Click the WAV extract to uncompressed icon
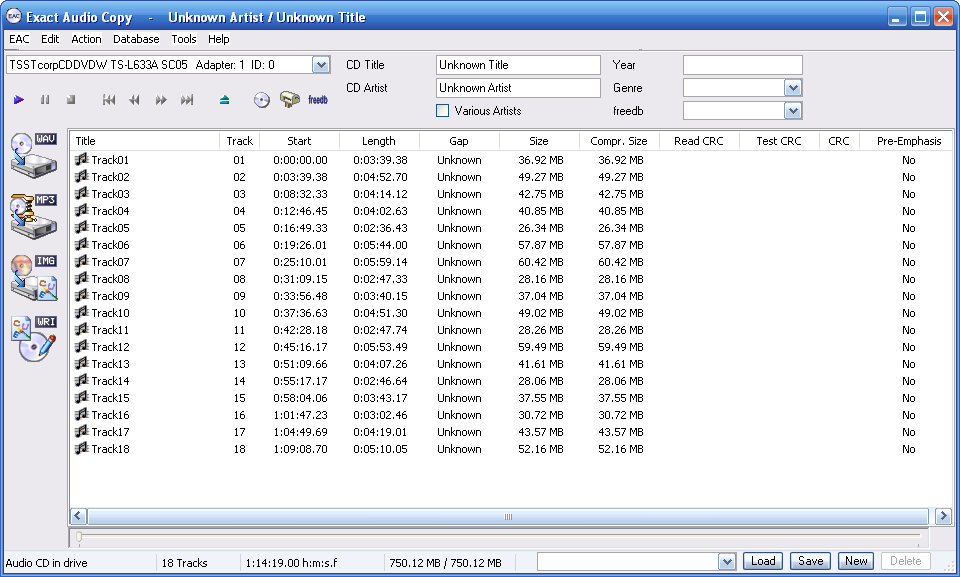 (x=33, y=152)
